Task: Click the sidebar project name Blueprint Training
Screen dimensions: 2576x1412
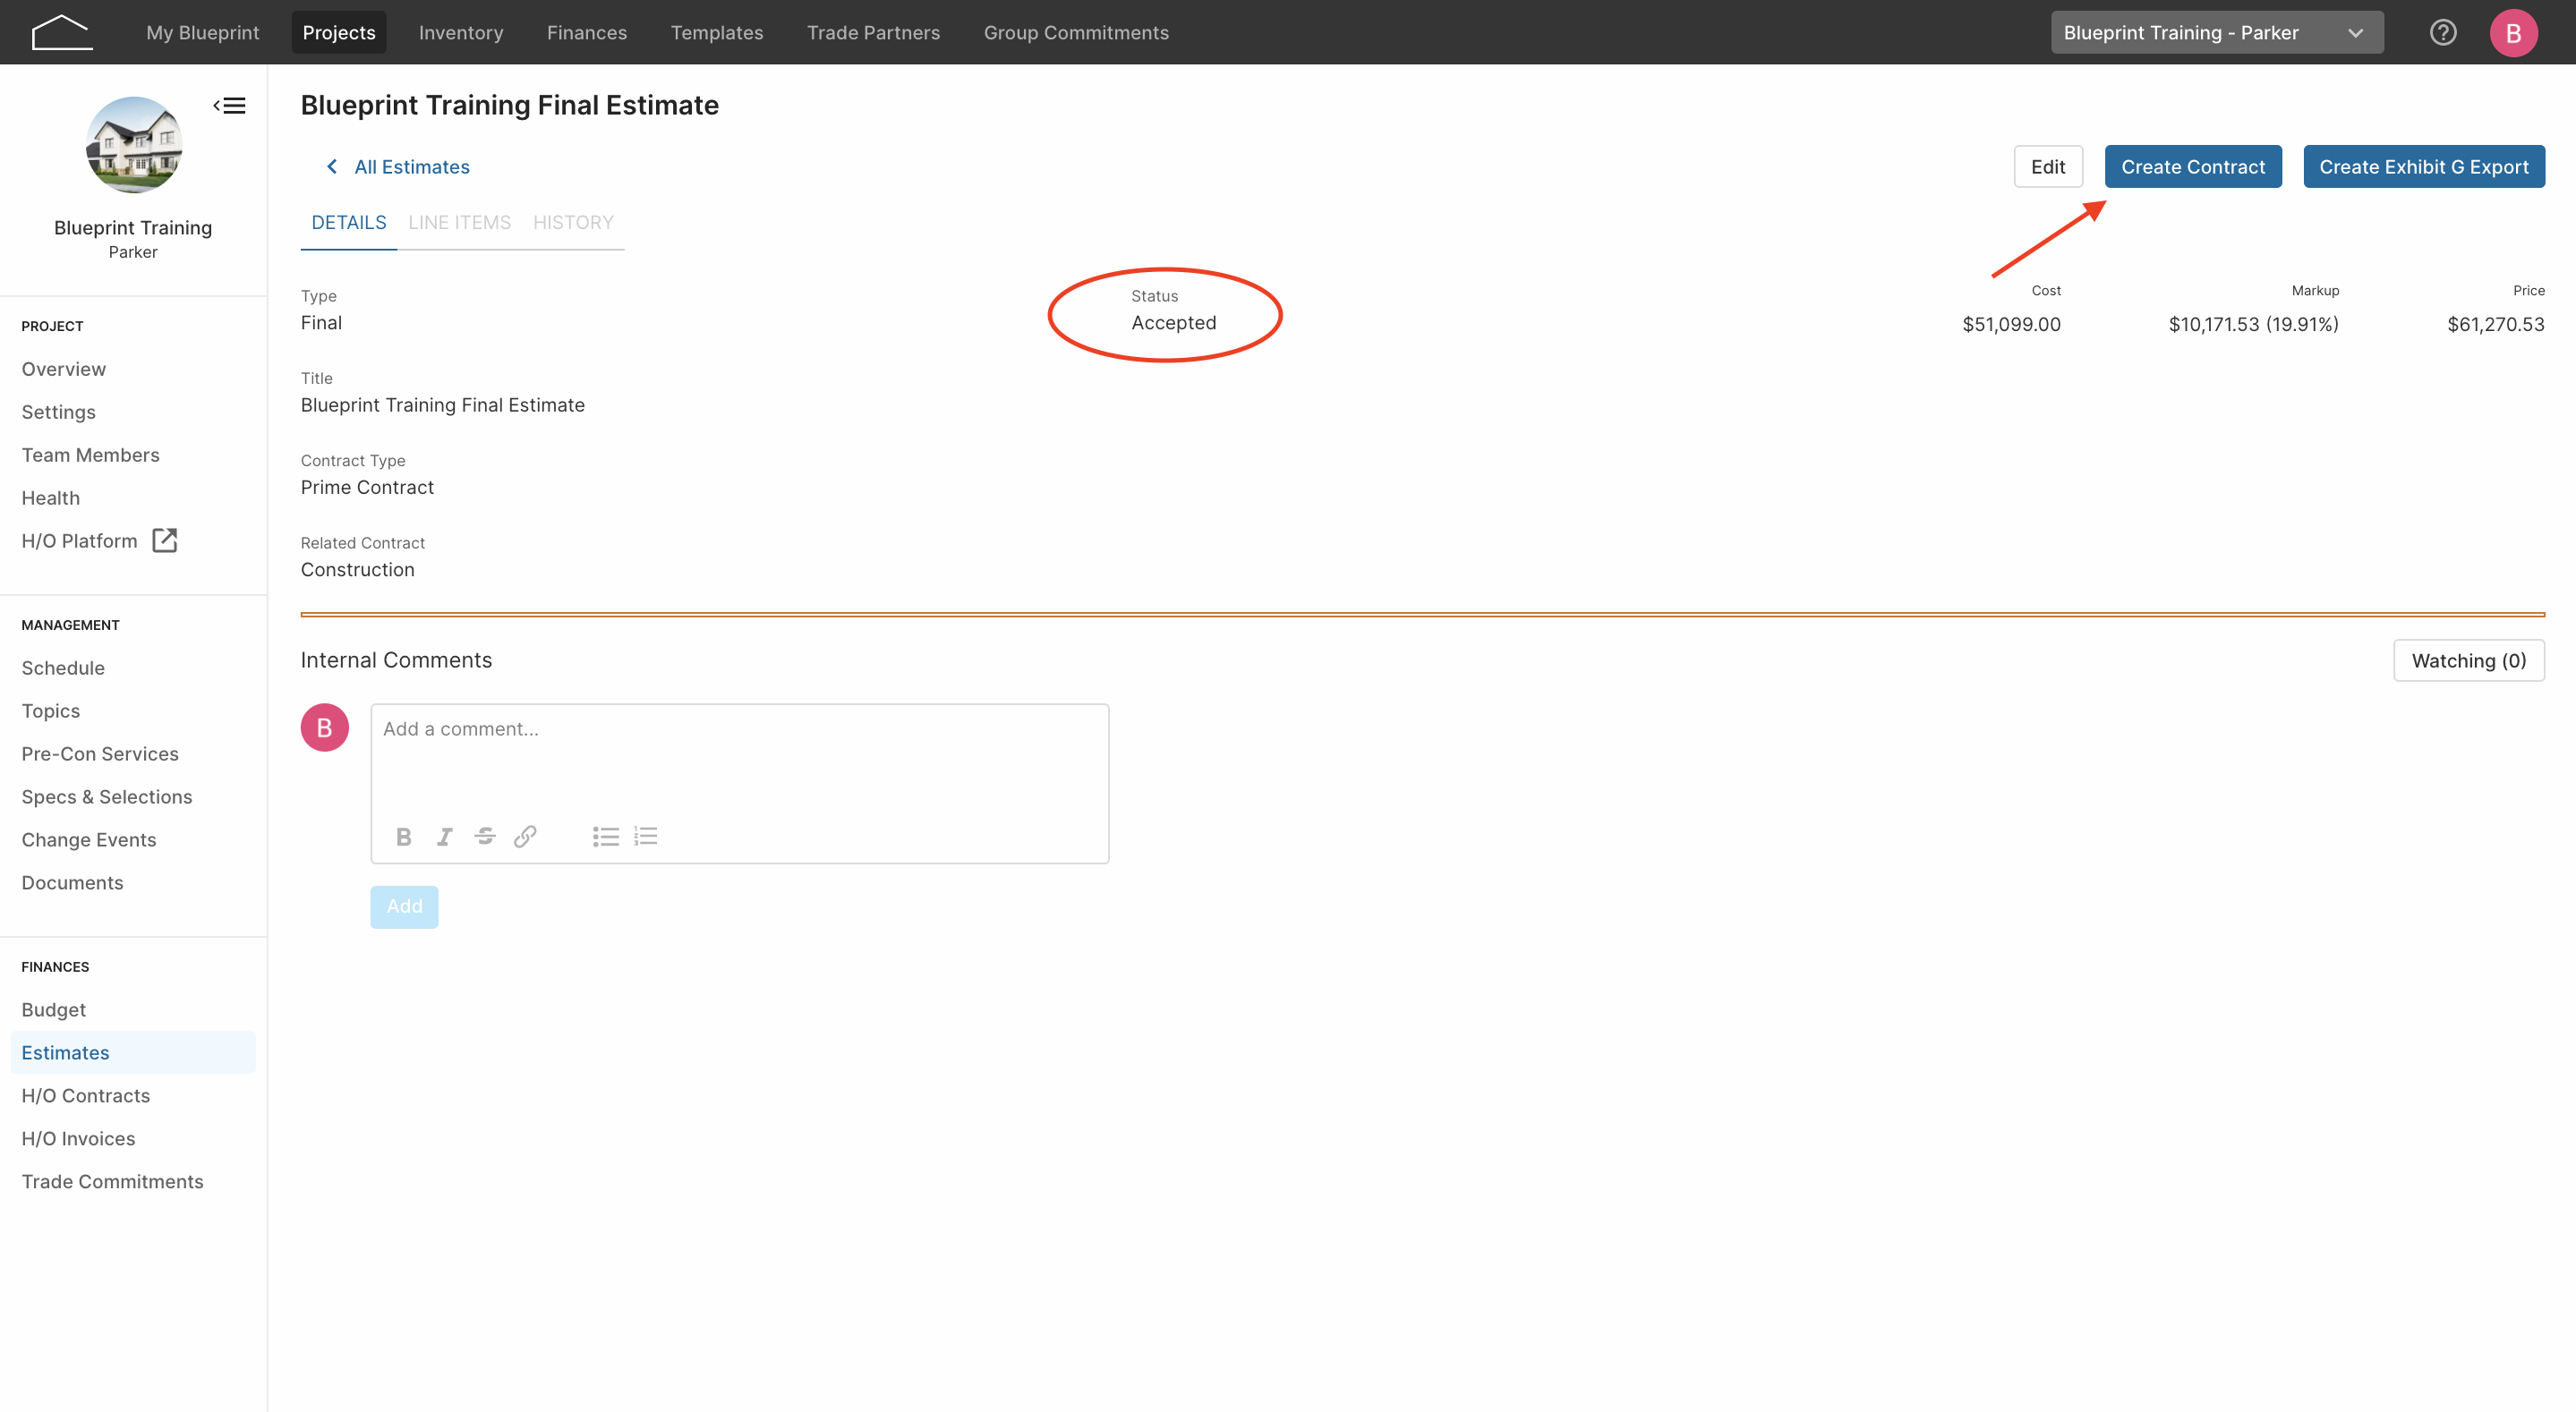Action: 133,228
